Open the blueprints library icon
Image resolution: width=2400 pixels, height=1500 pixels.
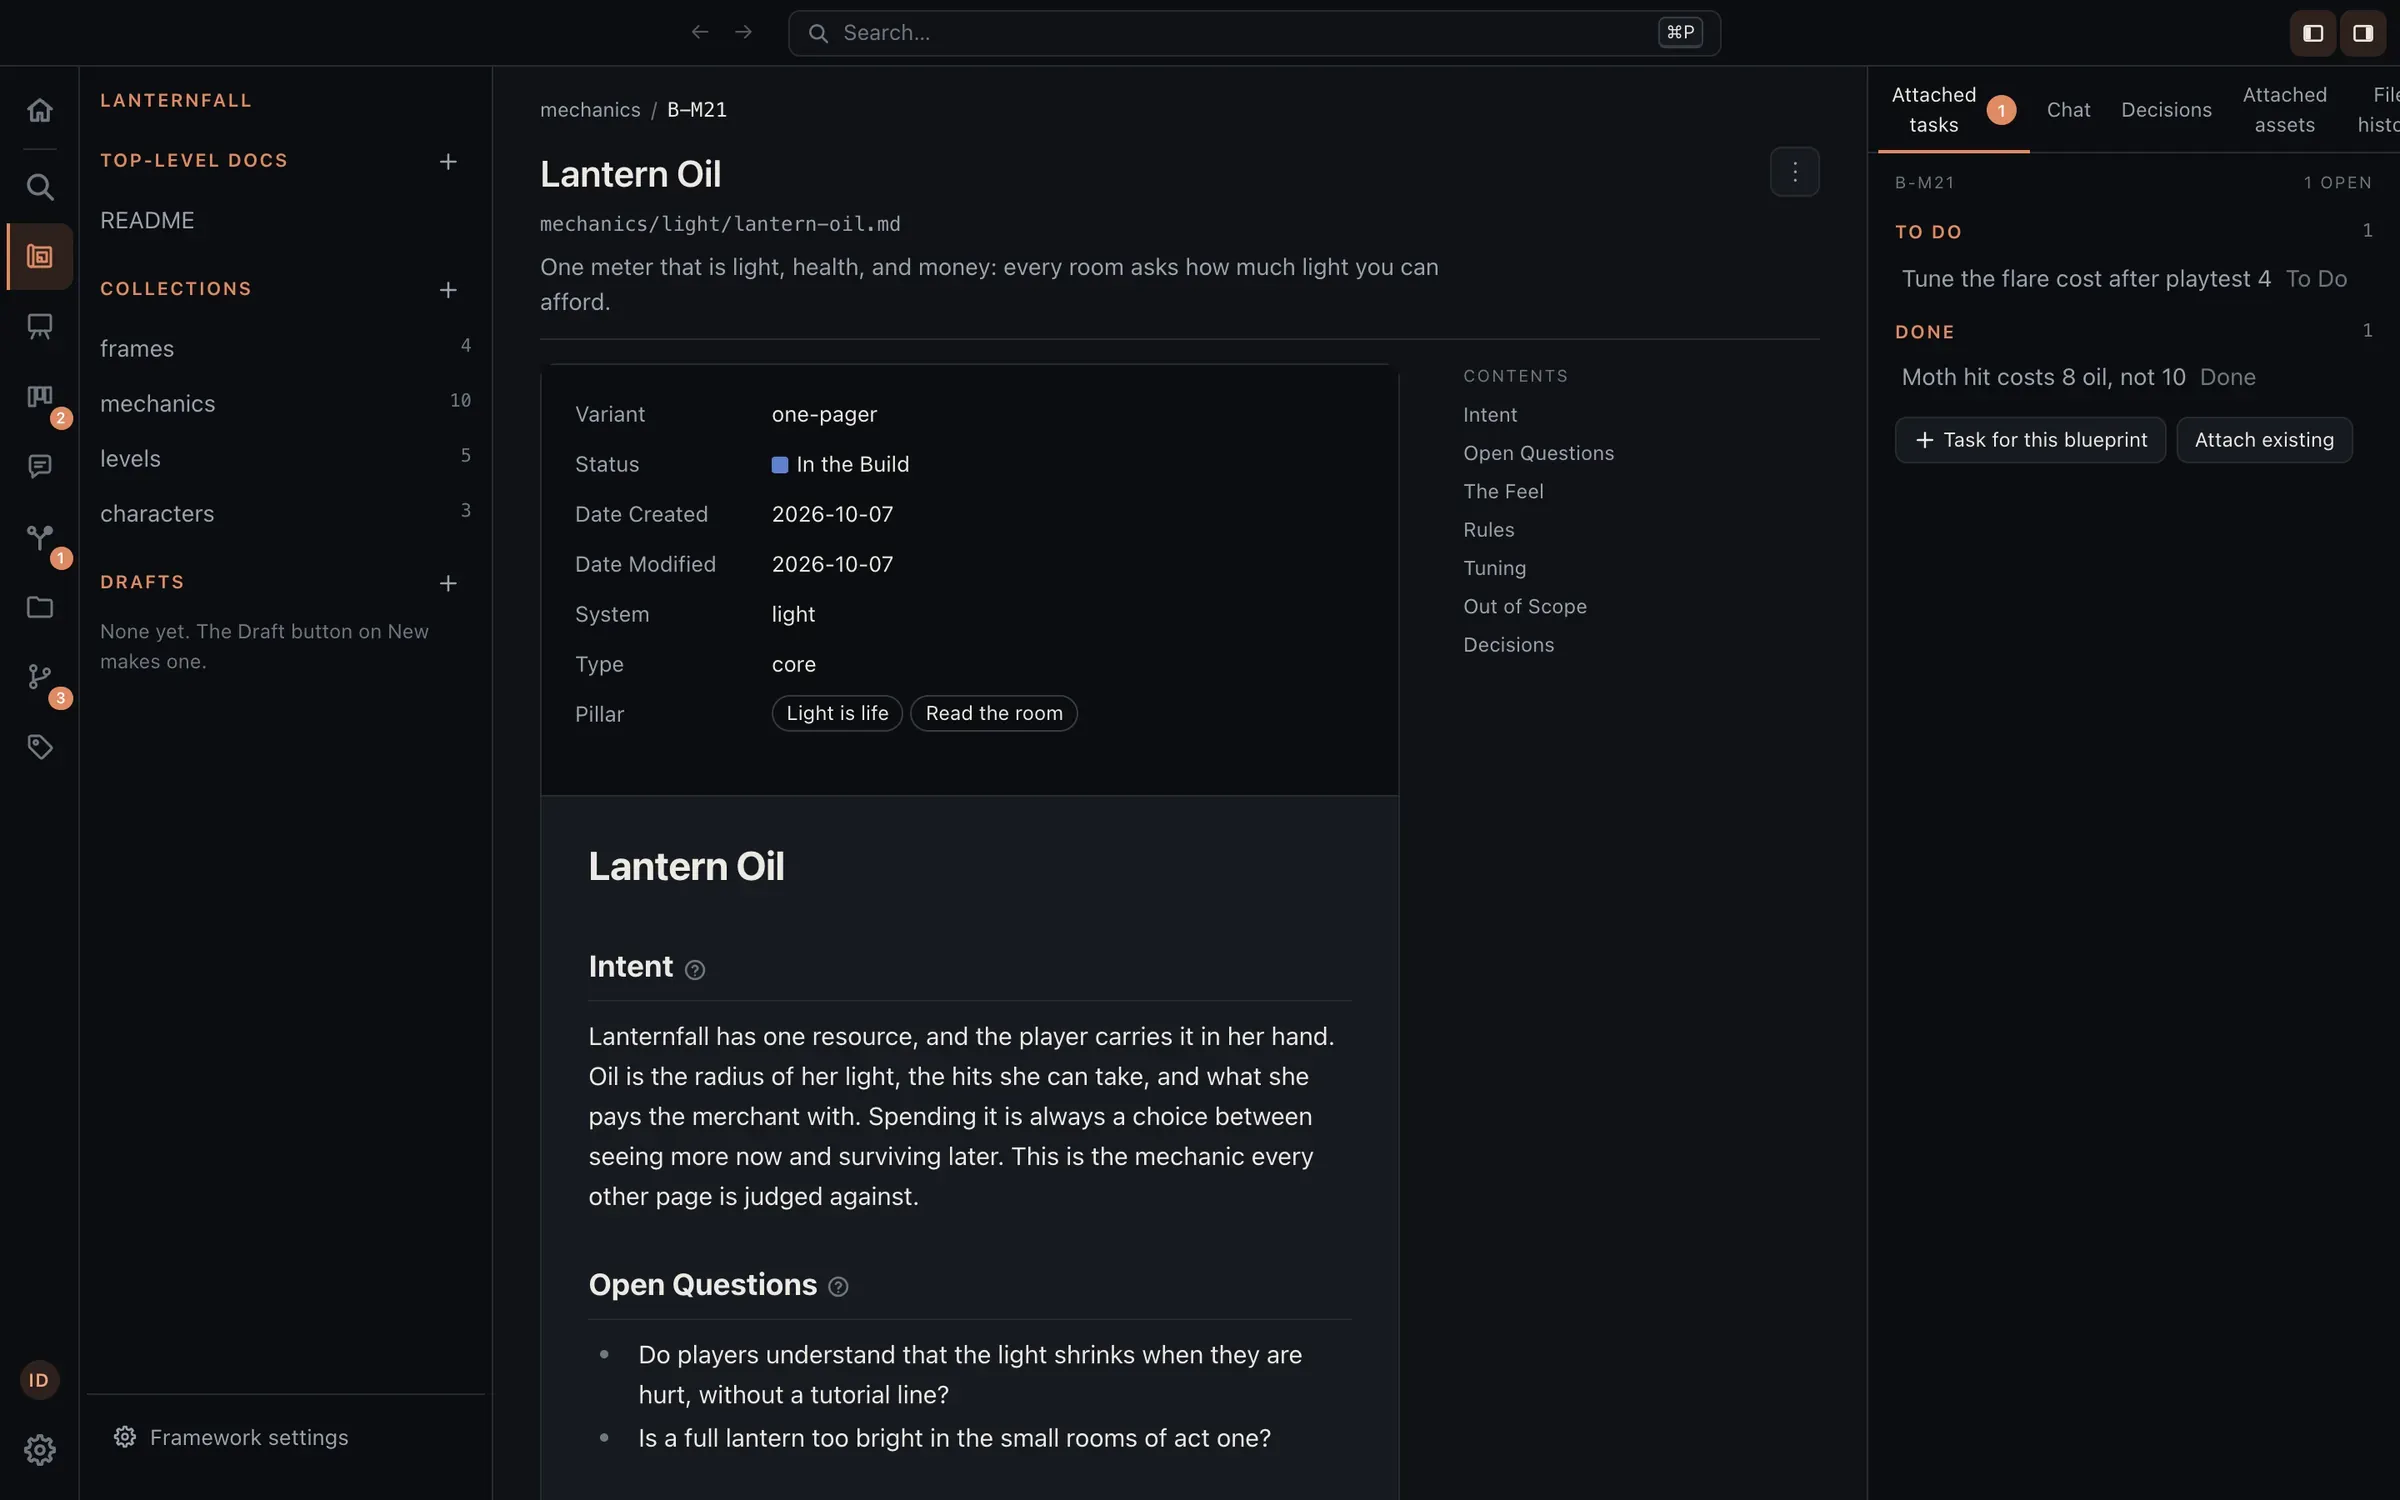[39, 257]
